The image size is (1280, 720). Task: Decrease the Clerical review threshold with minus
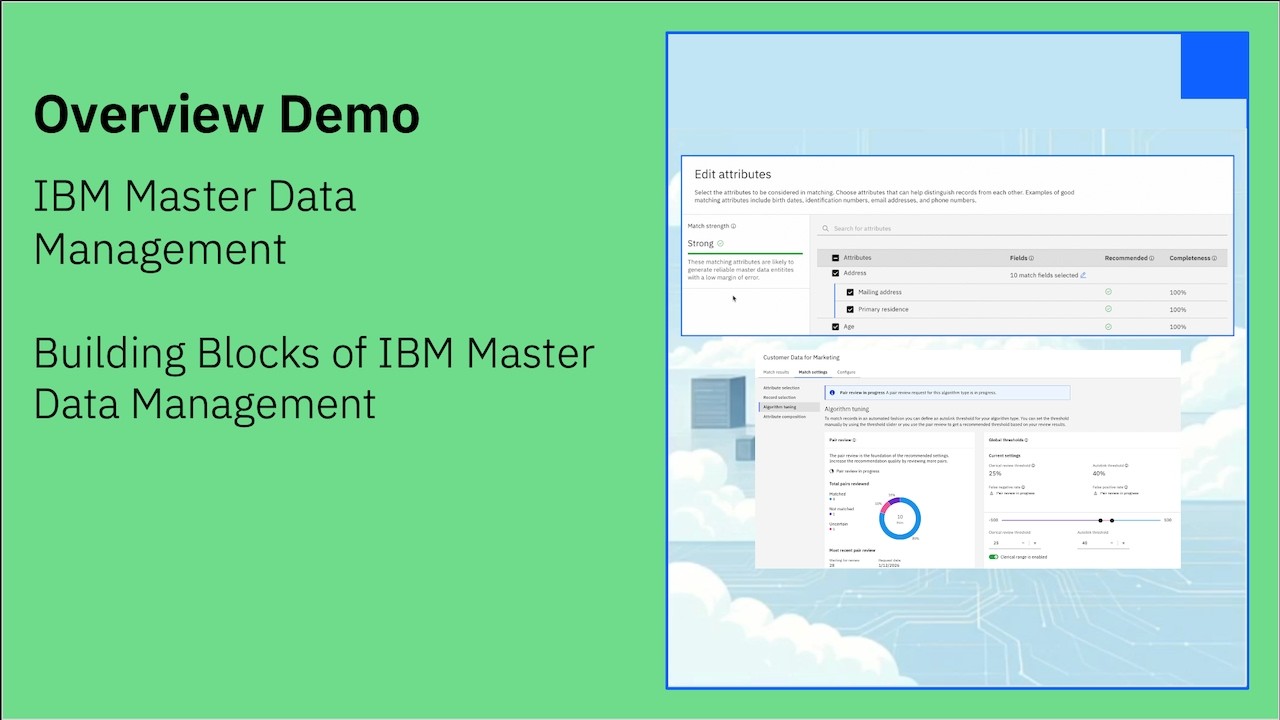click(x=1023, y=543)
